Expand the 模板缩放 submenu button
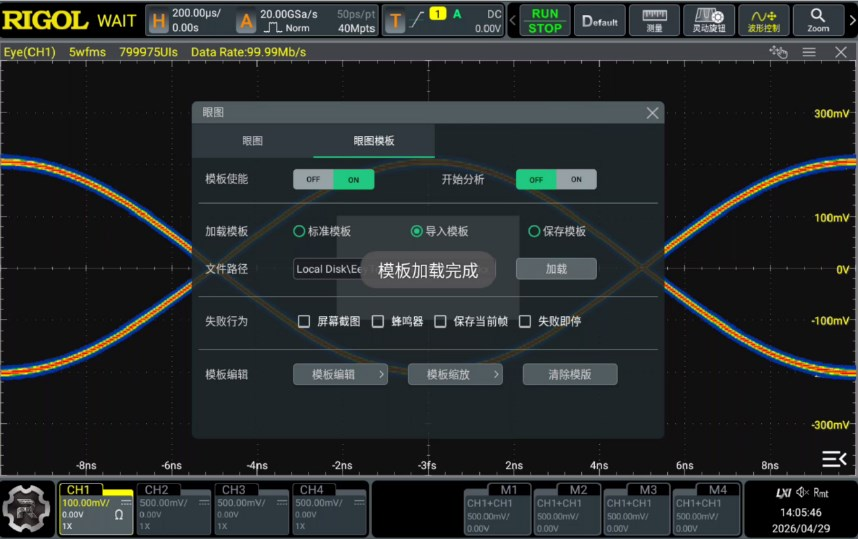858x539 pixels. tap(455, 374)
